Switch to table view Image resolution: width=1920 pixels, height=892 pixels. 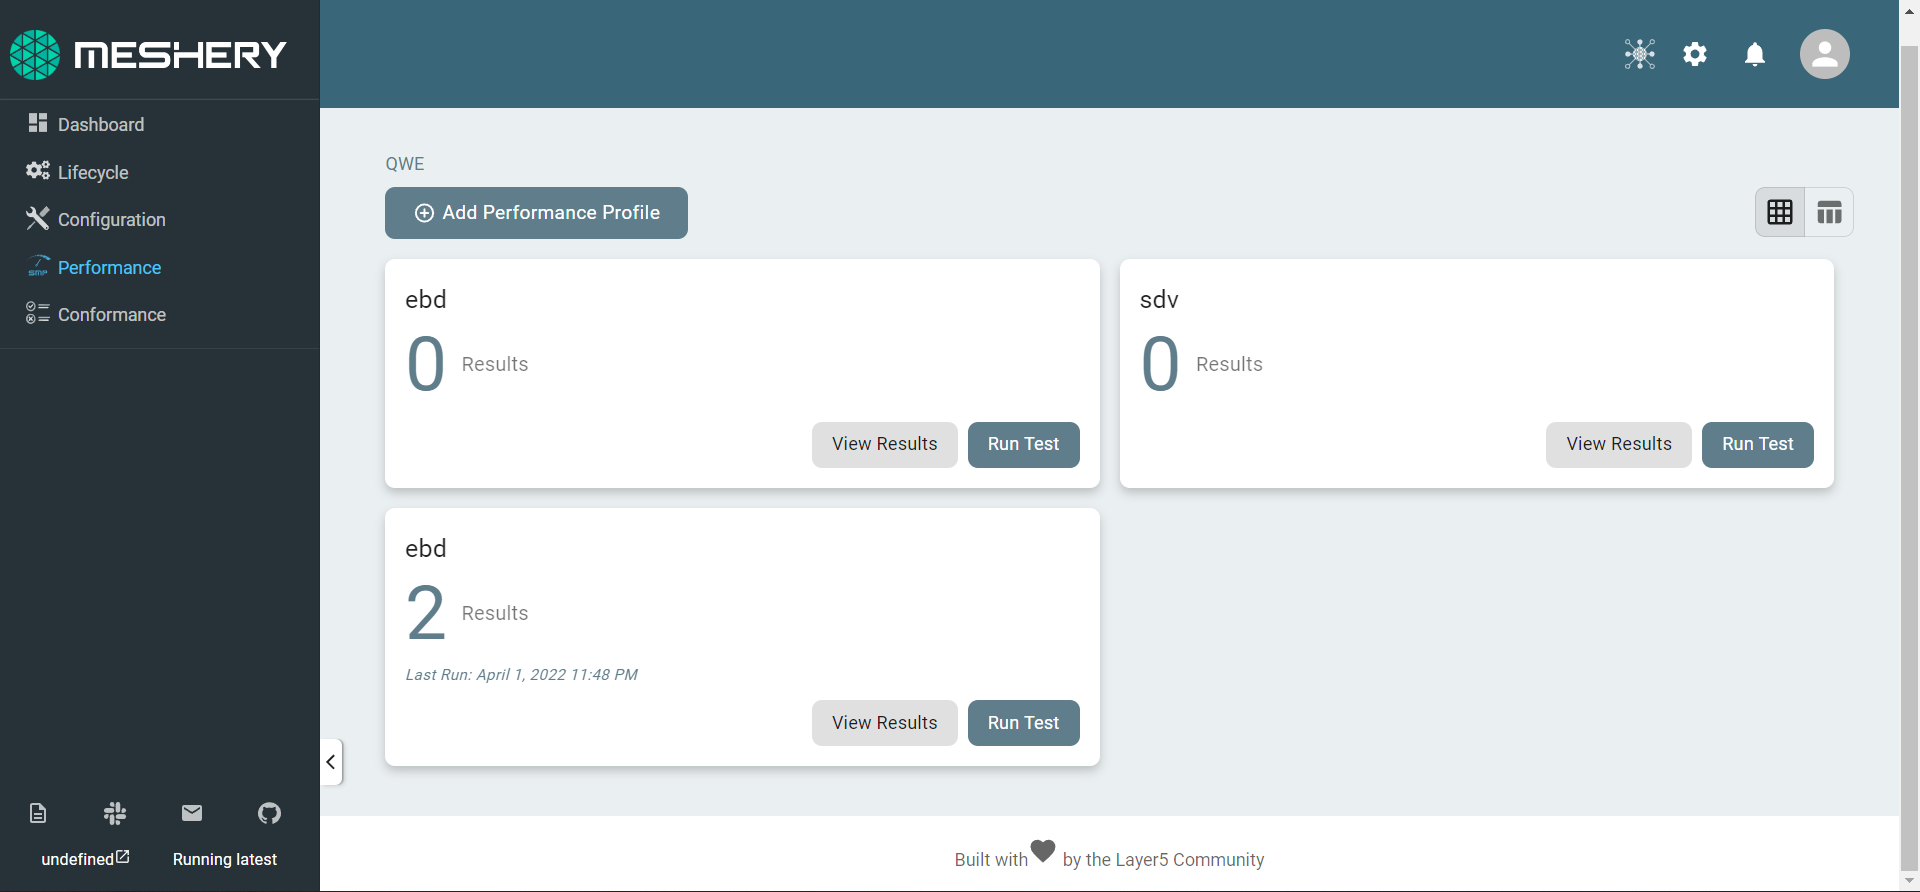coord(1829,212)
